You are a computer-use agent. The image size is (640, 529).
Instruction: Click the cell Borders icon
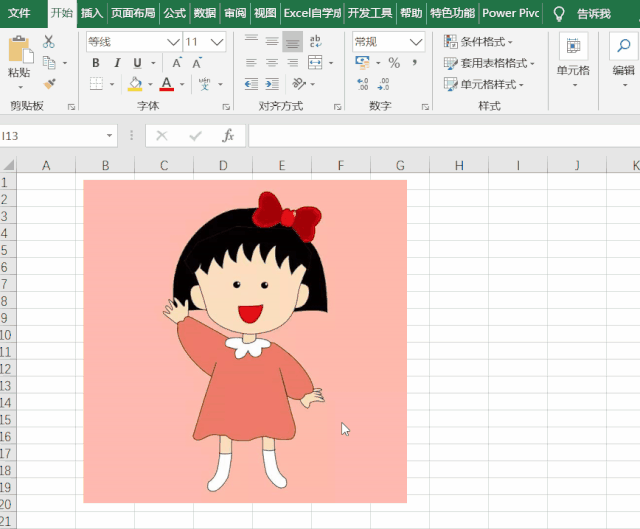(x=96, y=84)
